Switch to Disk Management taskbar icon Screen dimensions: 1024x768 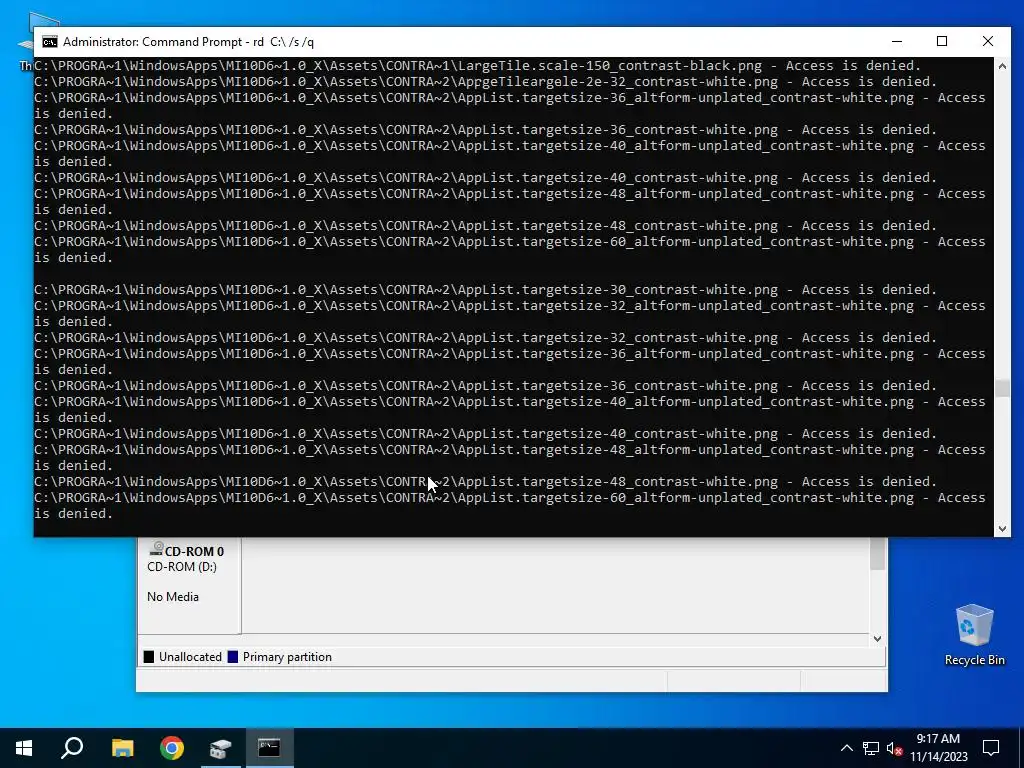pyautogui.click(x=221, y=748)
